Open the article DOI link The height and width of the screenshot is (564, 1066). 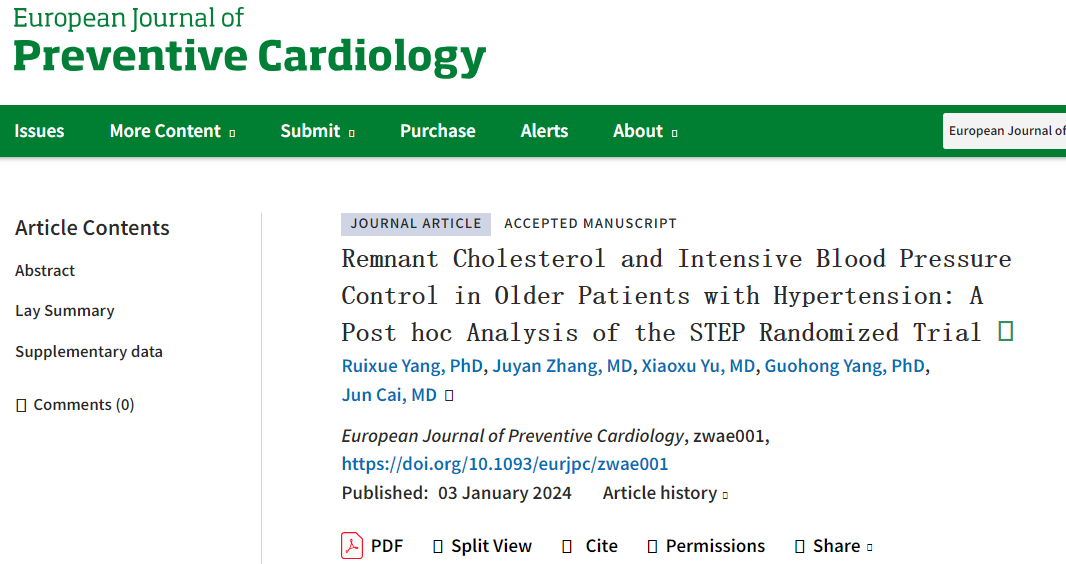pyautogui.click(x=505, y=464)
